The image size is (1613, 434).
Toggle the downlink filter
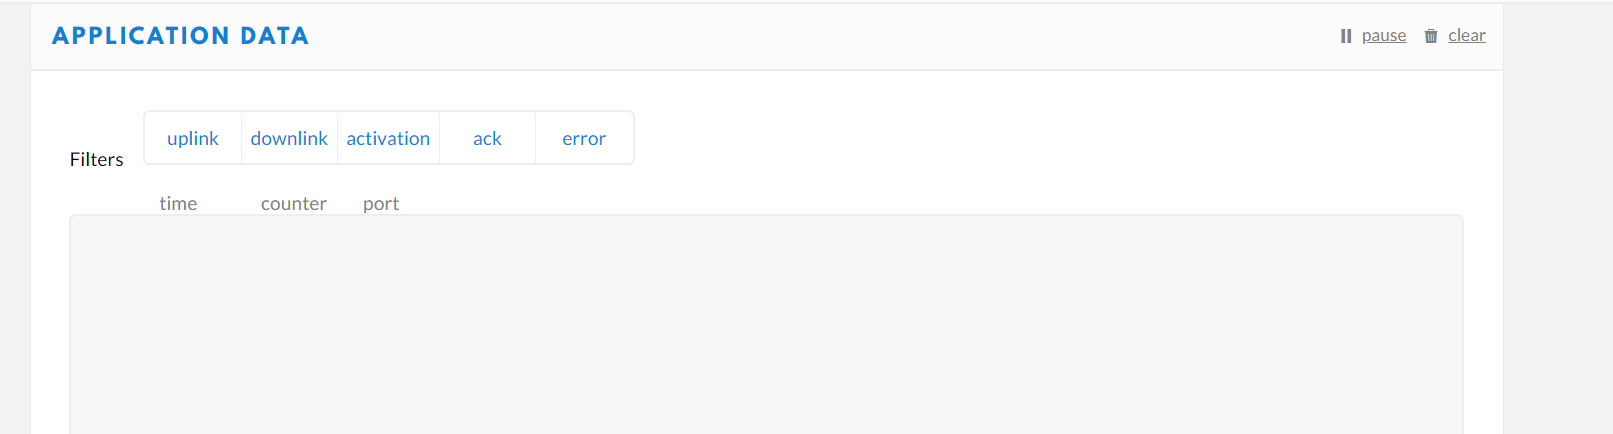point(289,138)
